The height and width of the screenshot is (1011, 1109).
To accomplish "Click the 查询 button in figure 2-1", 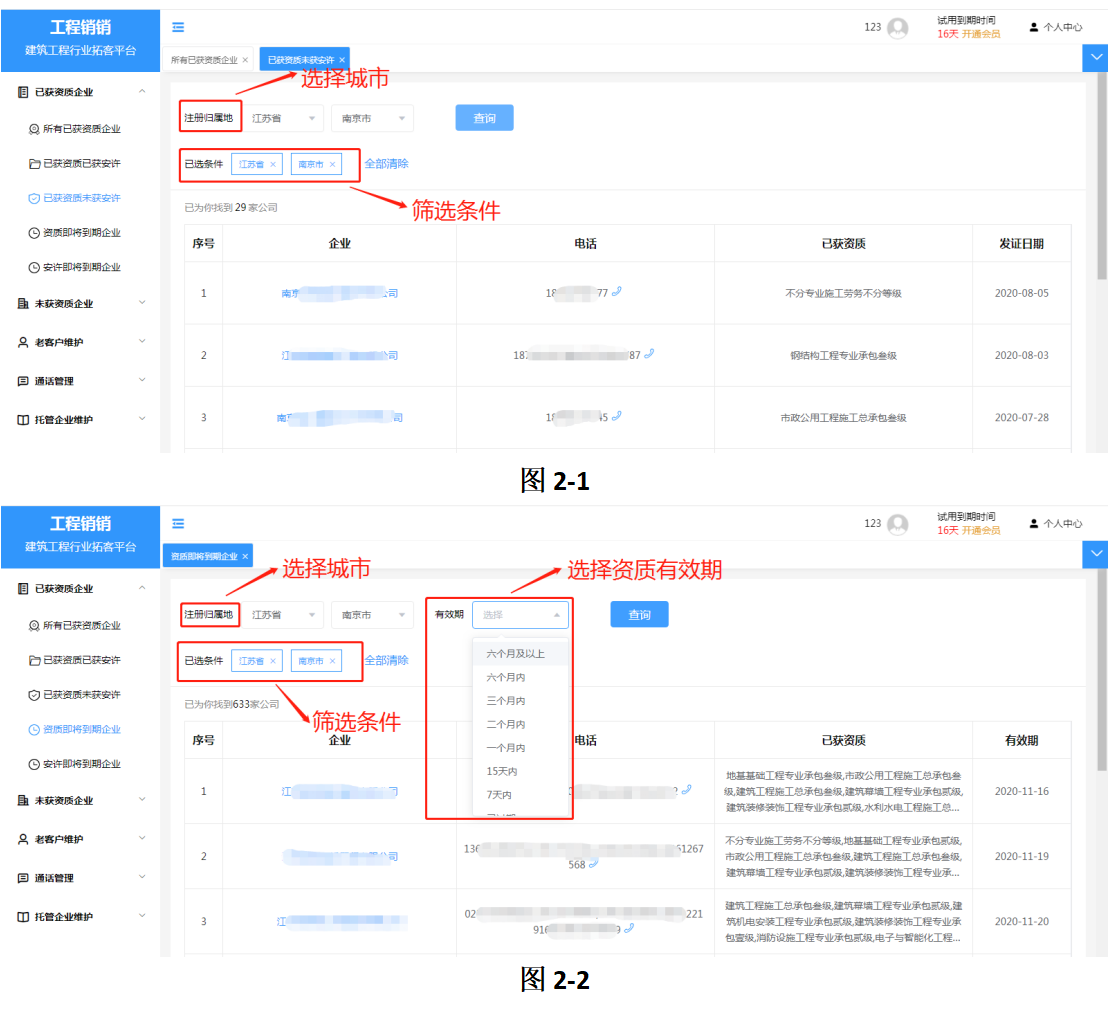I will [484, 118].
